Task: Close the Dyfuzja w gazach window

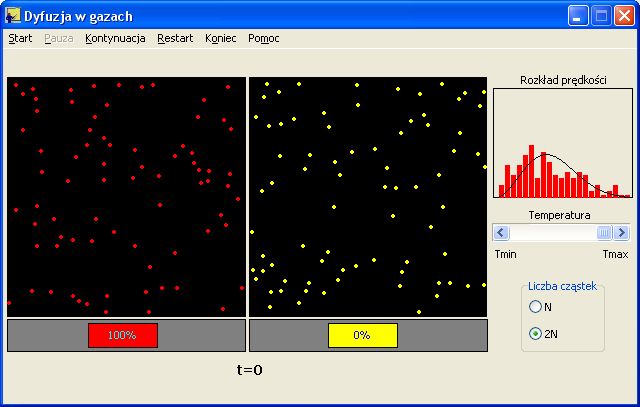Action: [624, 16]
